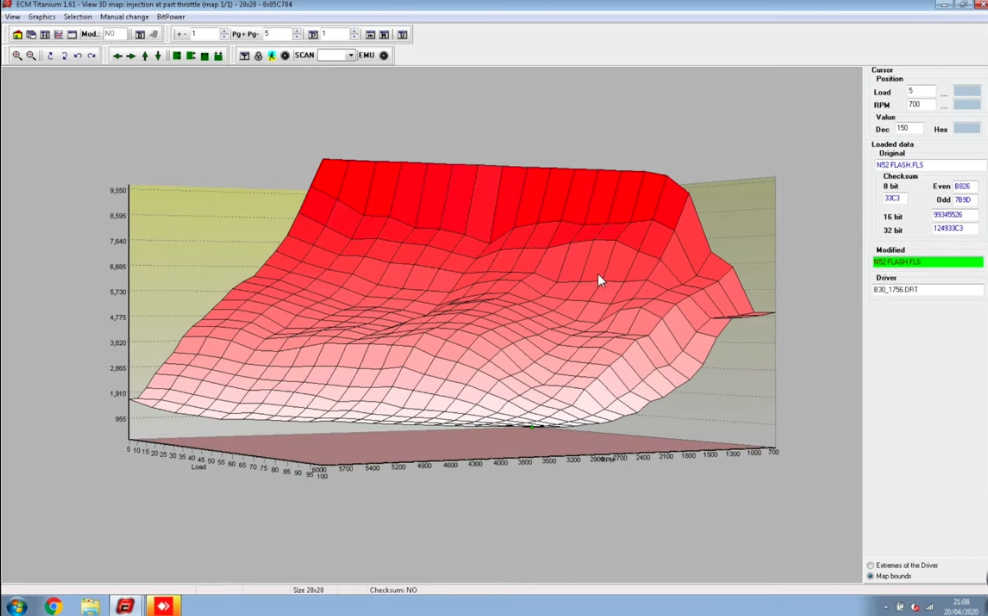Click the green modified file N52 FLASH field
The image size is (988, 616).
pos(928,261)
